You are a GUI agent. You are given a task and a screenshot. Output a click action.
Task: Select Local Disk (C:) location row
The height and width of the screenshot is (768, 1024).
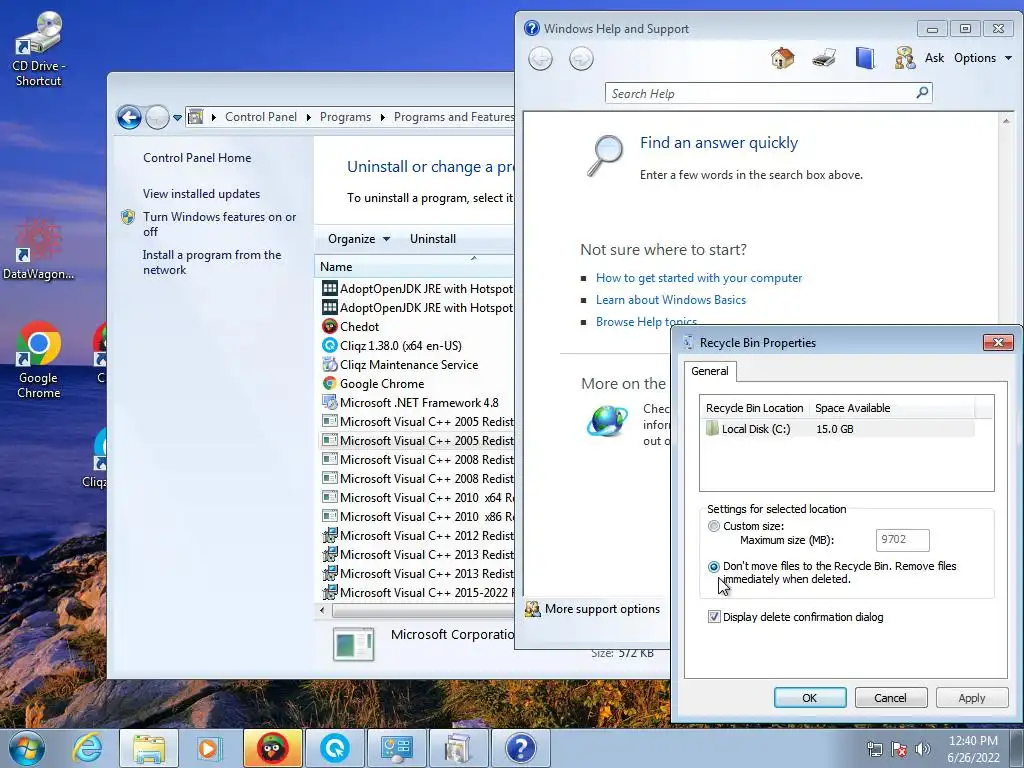click(x=838, y=429)
